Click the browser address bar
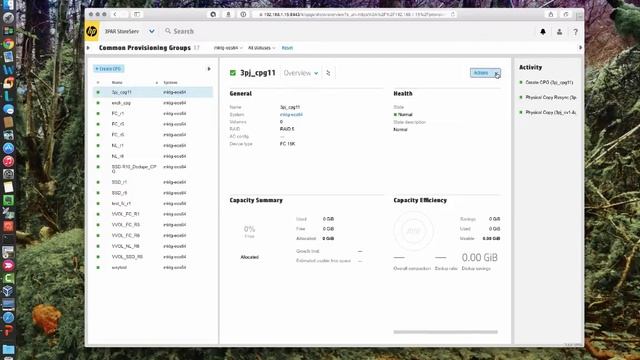Screen dimensions: 640x360 (x=353, y=14)
